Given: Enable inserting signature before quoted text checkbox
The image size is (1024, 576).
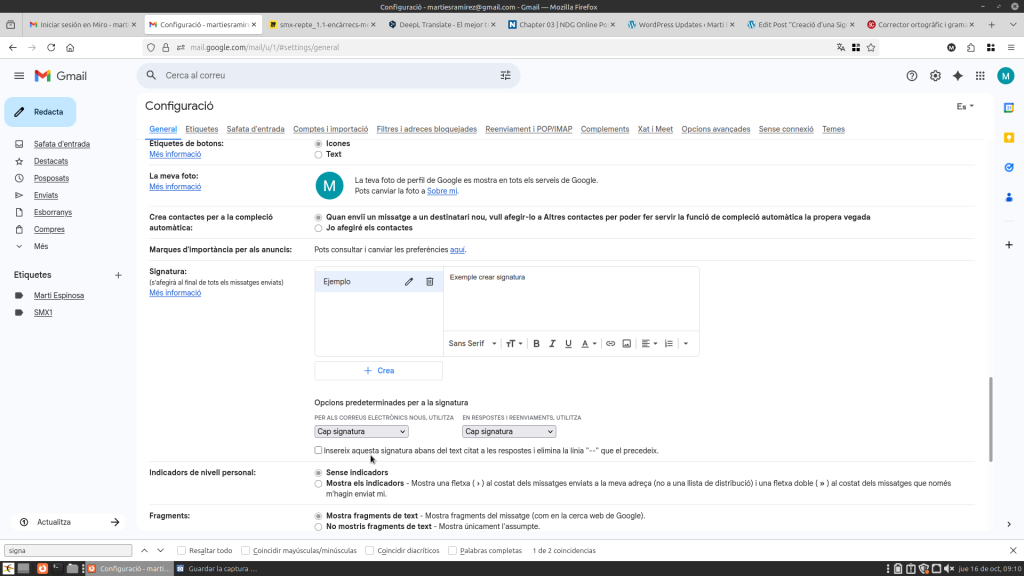Looking at the screenshot, I should coord(319,451).
